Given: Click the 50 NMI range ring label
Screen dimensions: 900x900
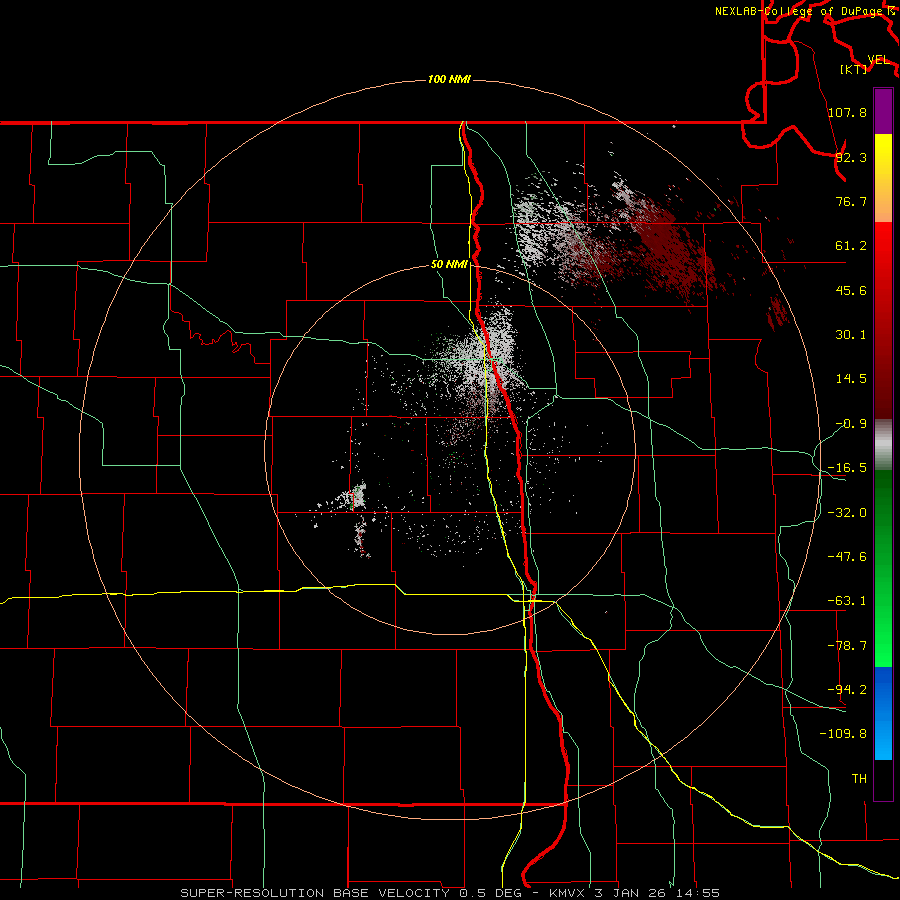Looking at the screenshot, I should [x=449, y=265].
